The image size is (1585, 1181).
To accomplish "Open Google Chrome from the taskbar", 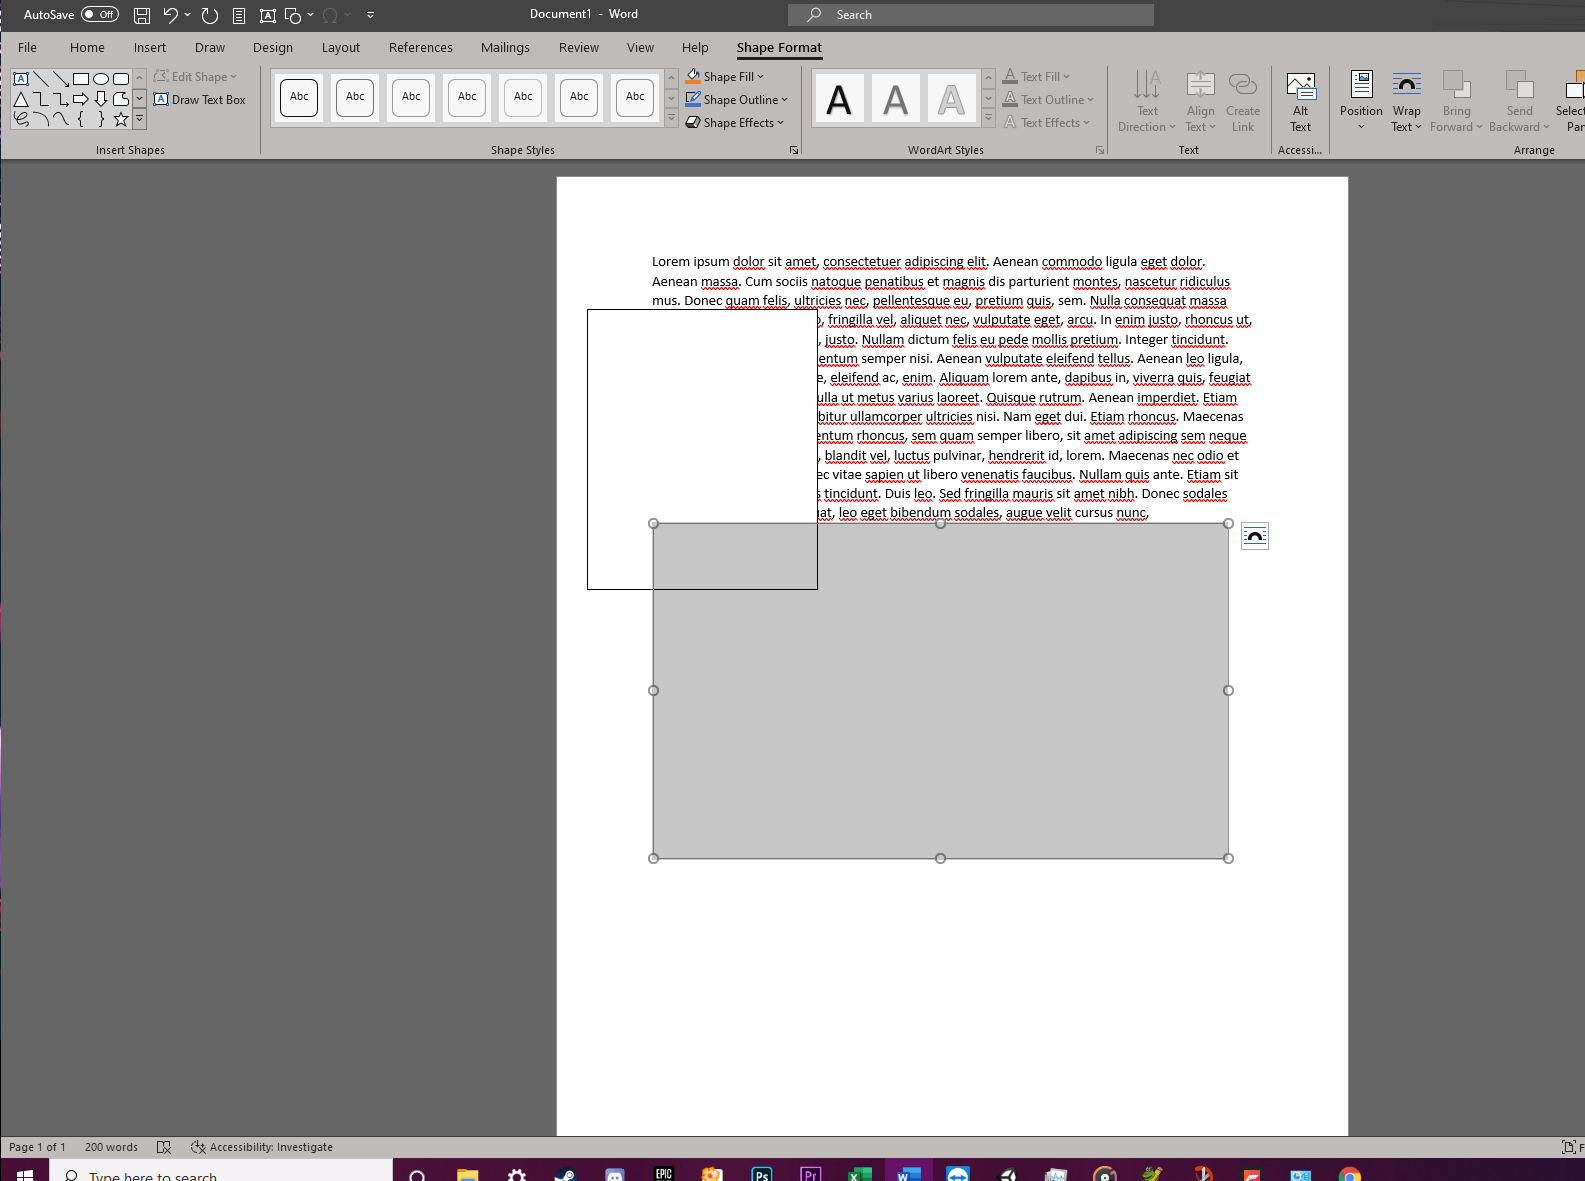I will [1349, 1172].
